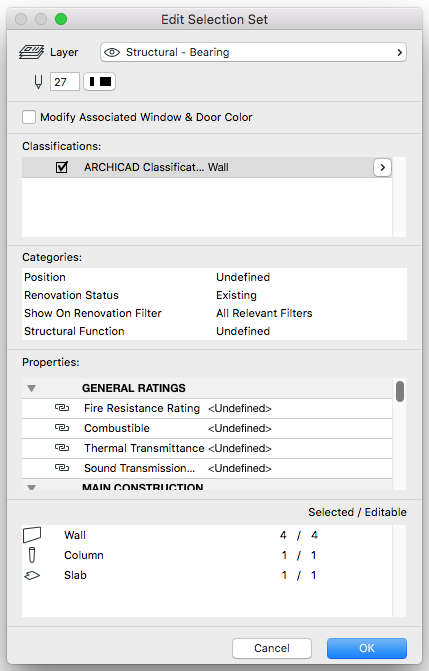Click the pen icon beside 27

(x=38, y=82)
